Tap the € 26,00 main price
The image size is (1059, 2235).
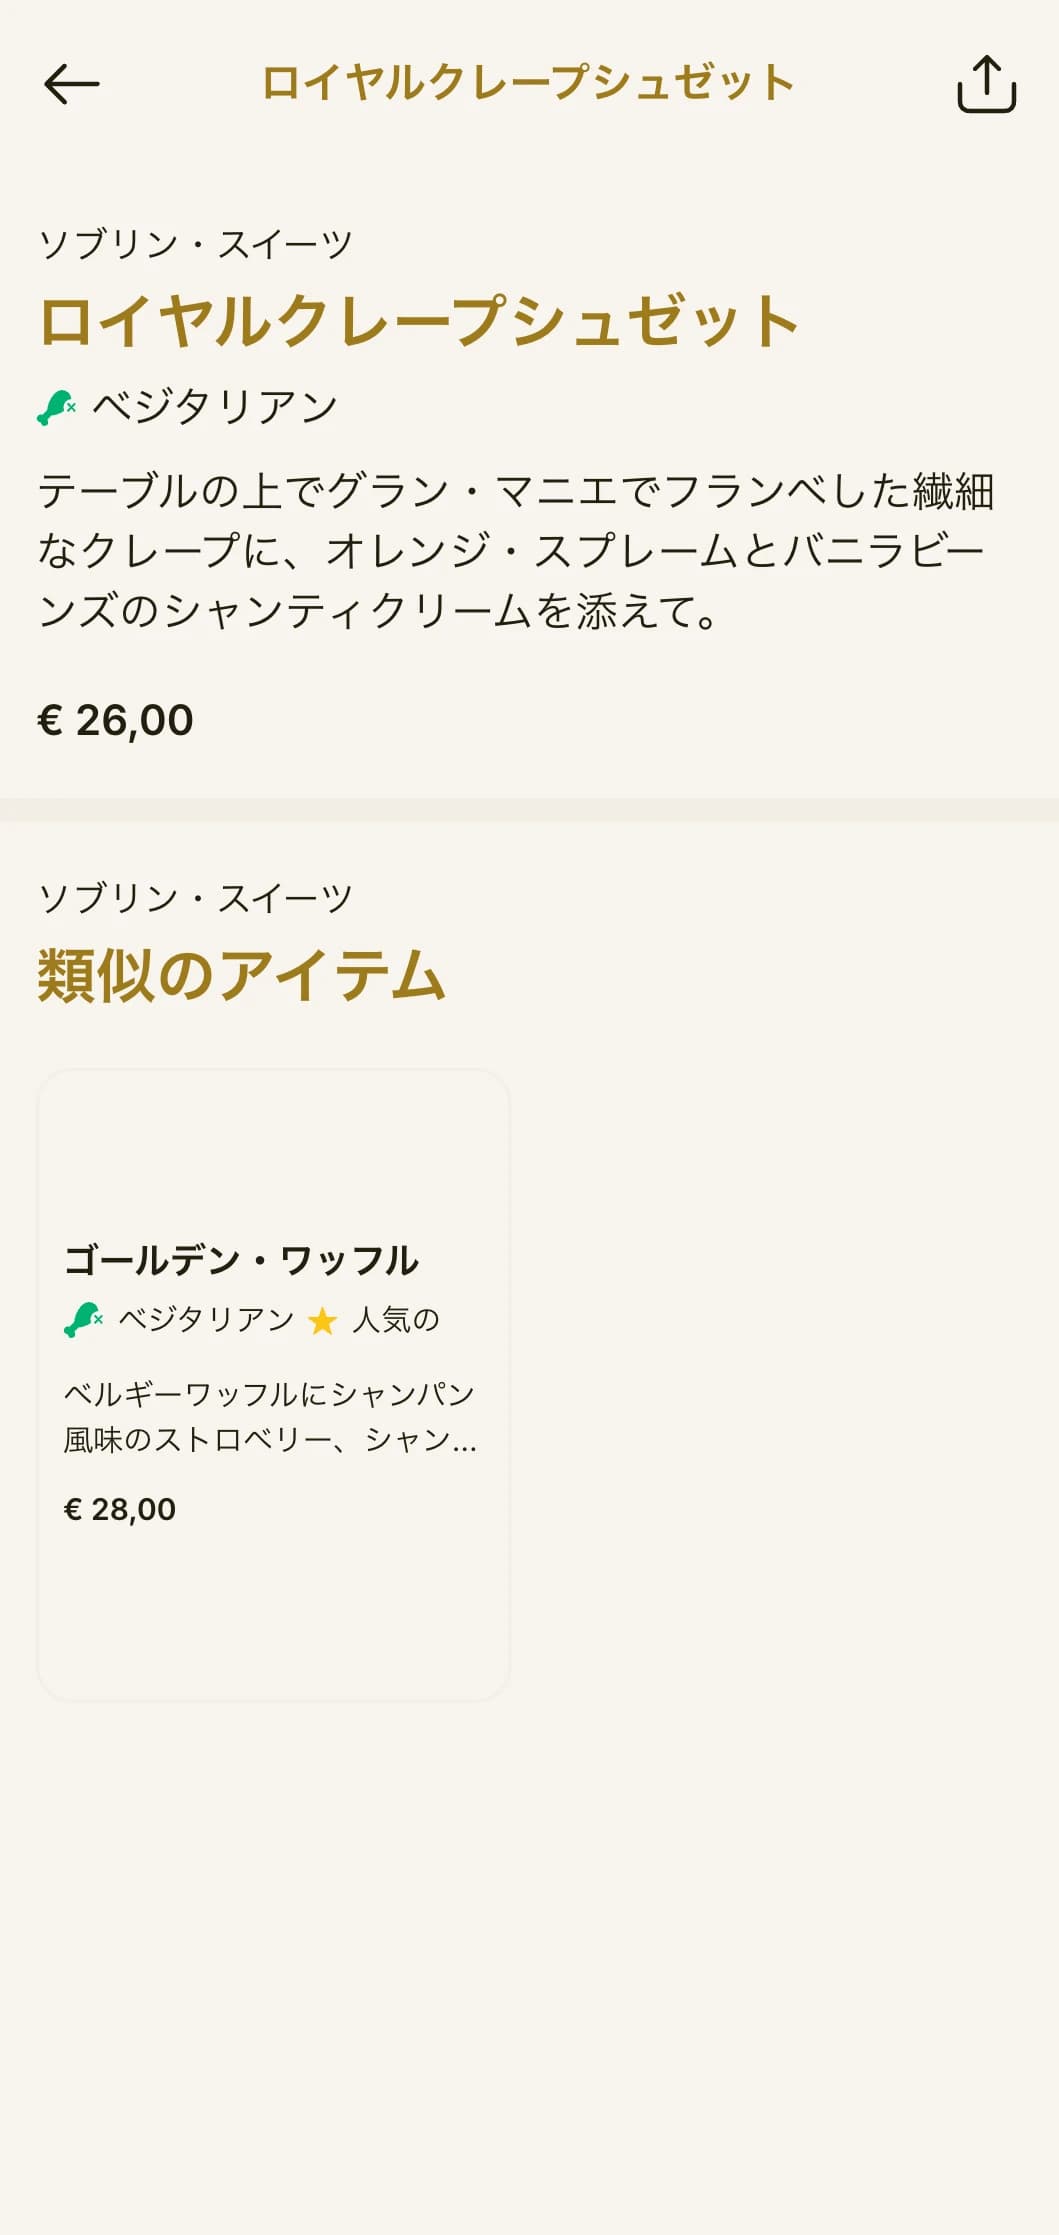tap(116, 720)
